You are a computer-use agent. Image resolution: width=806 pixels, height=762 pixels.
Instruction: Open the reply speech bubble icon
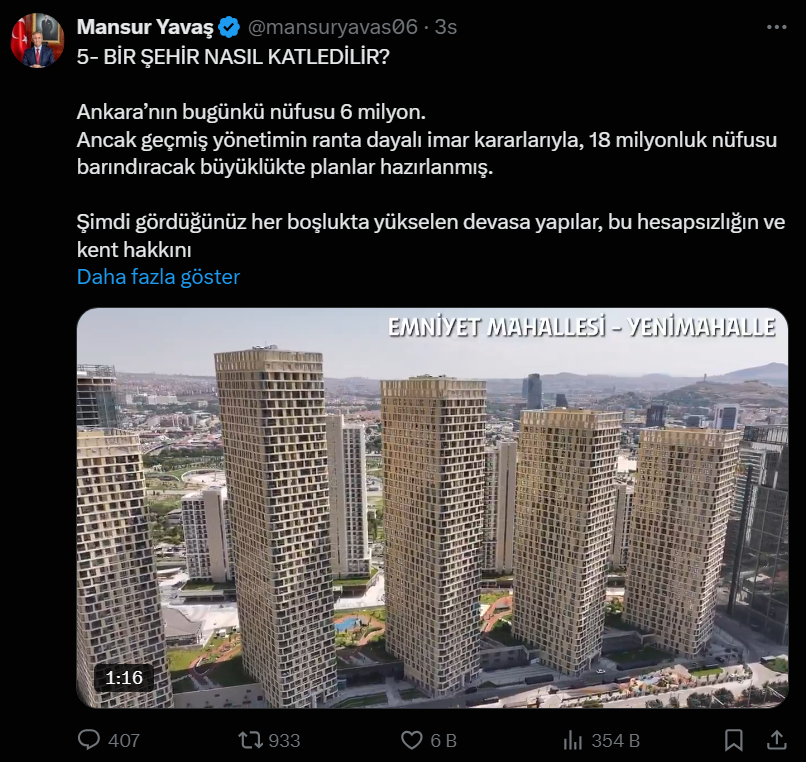[x=88, y=740]
